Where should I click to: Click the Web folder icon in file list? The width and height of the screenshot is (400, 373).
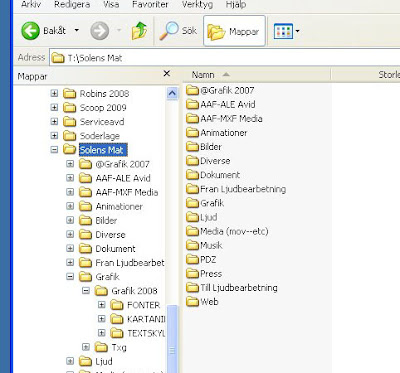coord(193,302)
